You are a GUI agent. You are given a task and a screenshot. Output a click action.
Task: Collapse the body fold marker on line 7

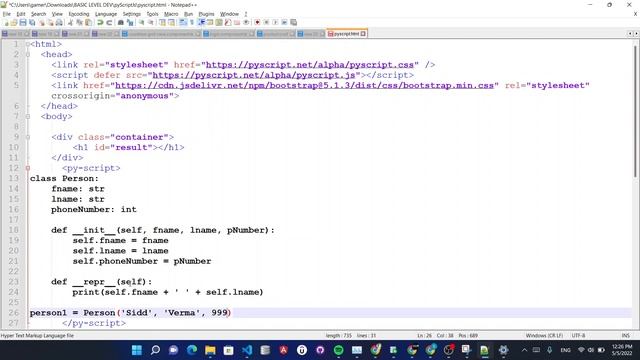pos(28,116)
